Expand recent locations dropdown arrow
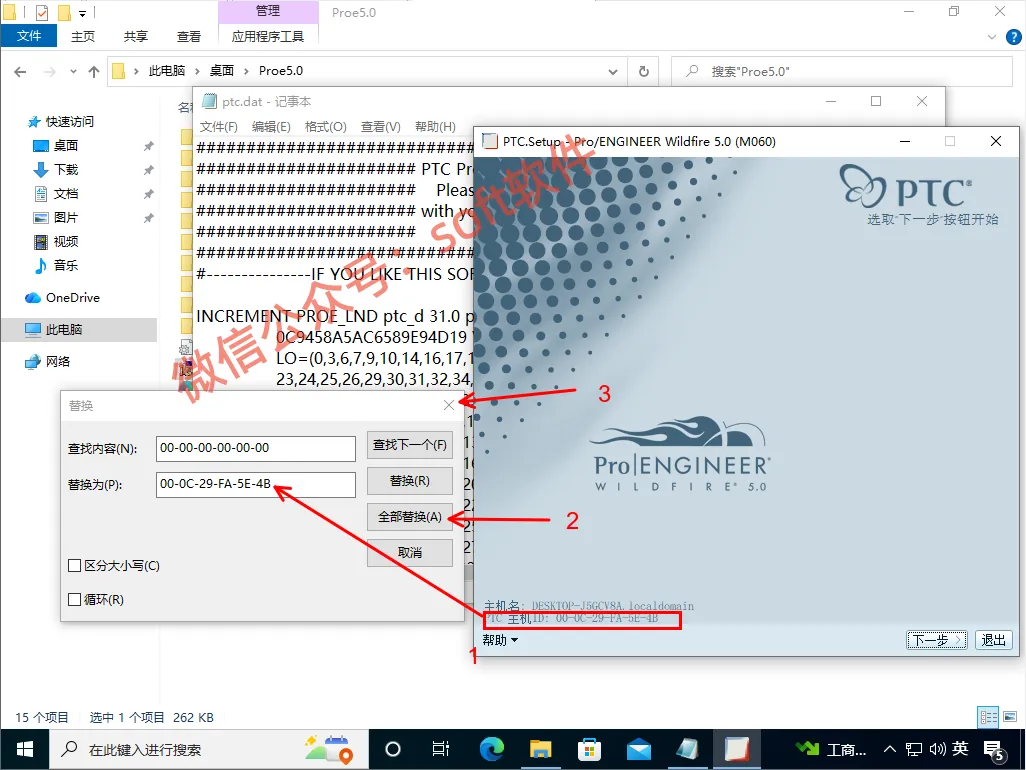This screenshot has height=770, width=1026. pos(73,71)
